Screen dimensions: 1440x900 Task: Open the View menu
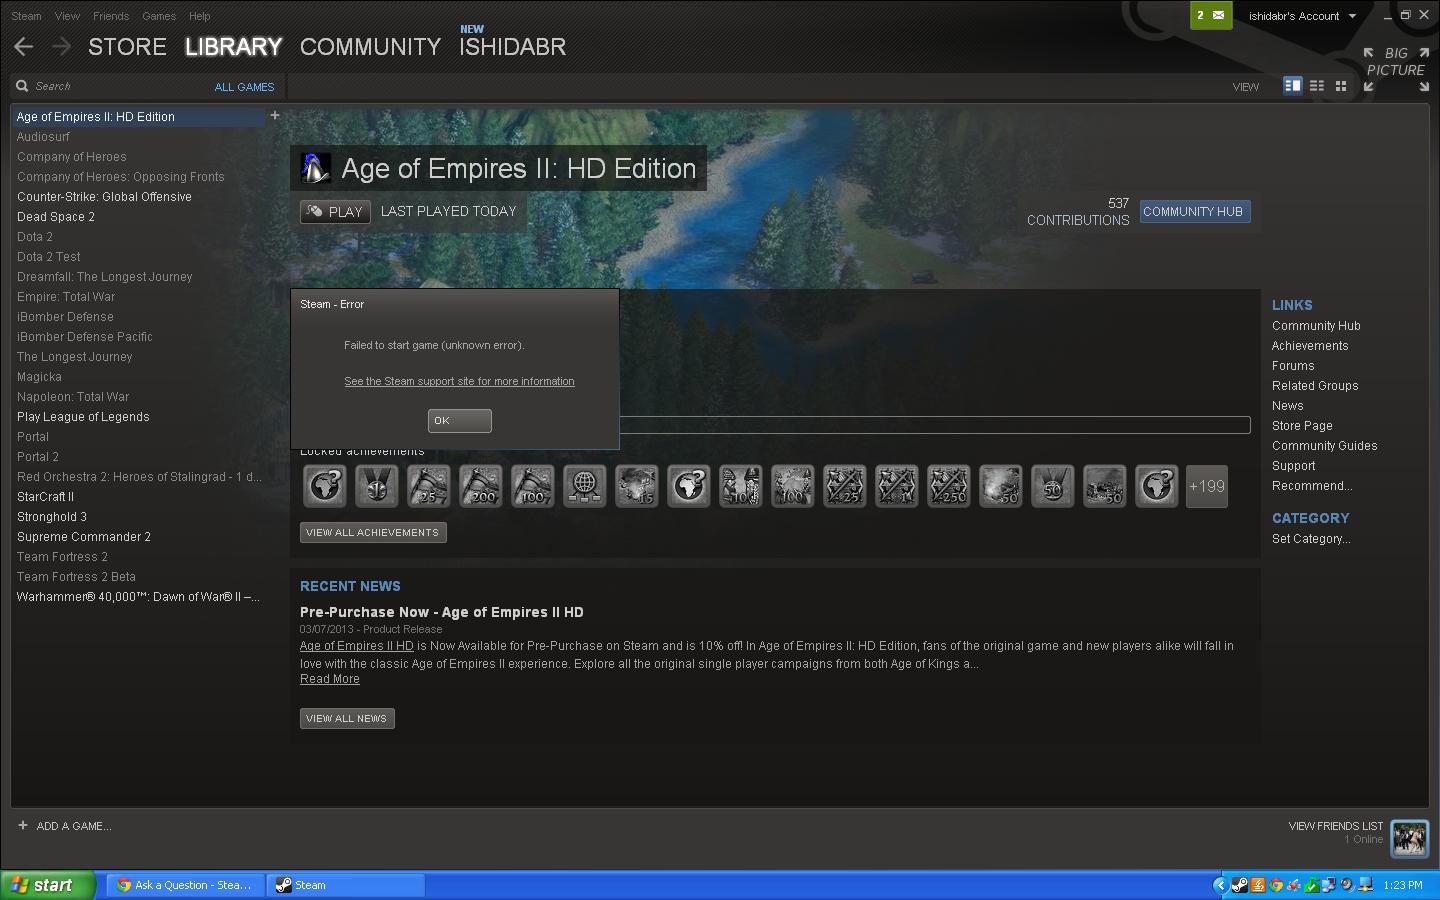tap(67, 16)
